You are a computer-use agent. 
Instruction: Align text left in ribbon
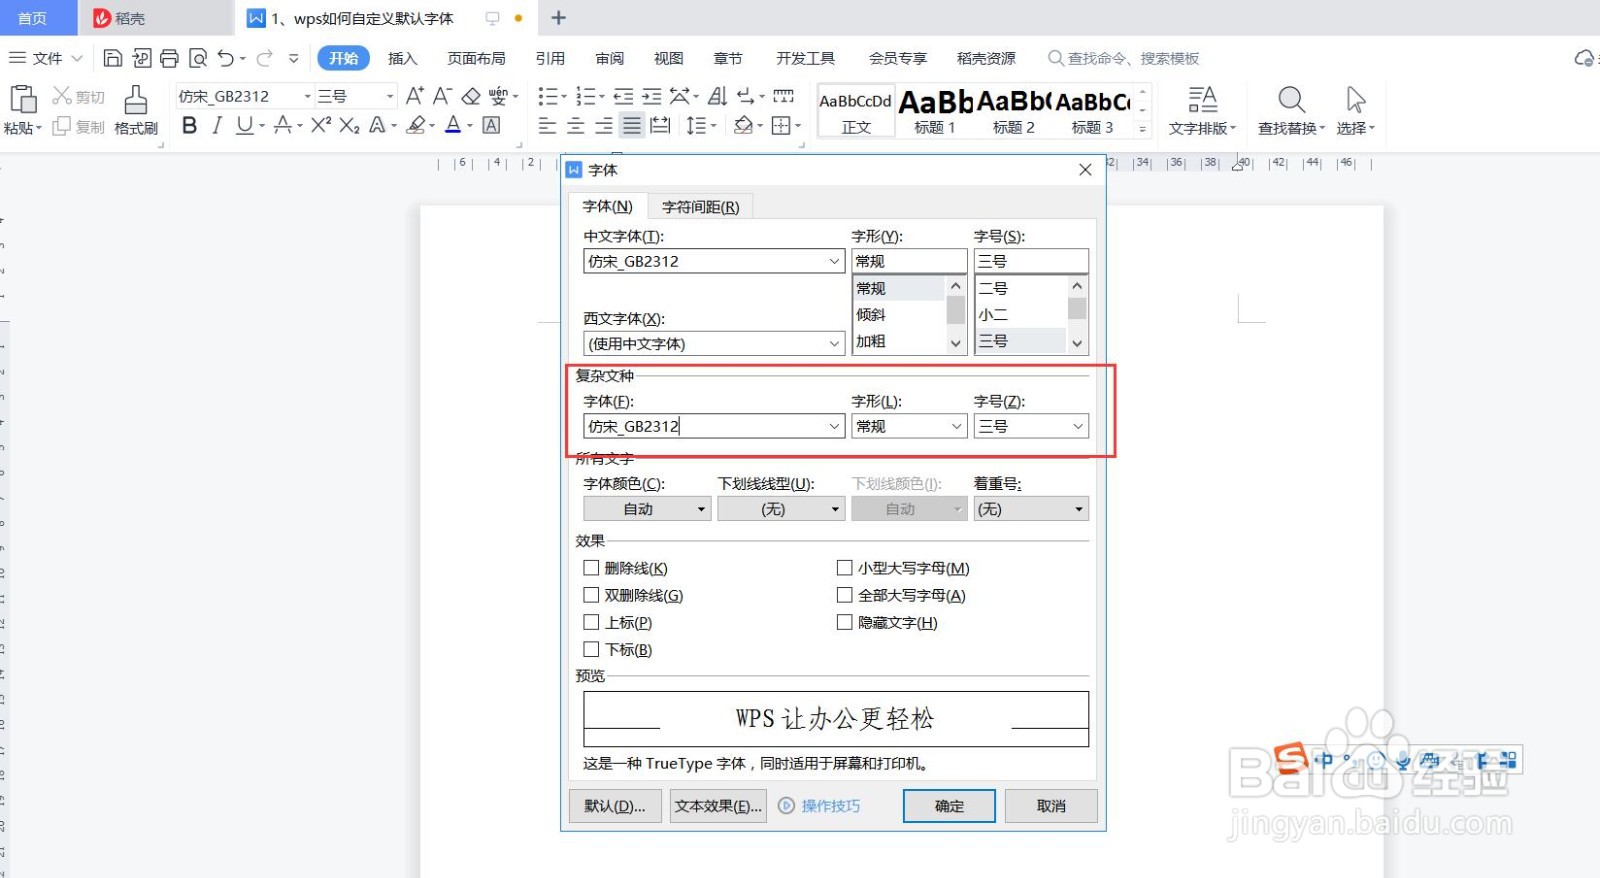point(547,125)
